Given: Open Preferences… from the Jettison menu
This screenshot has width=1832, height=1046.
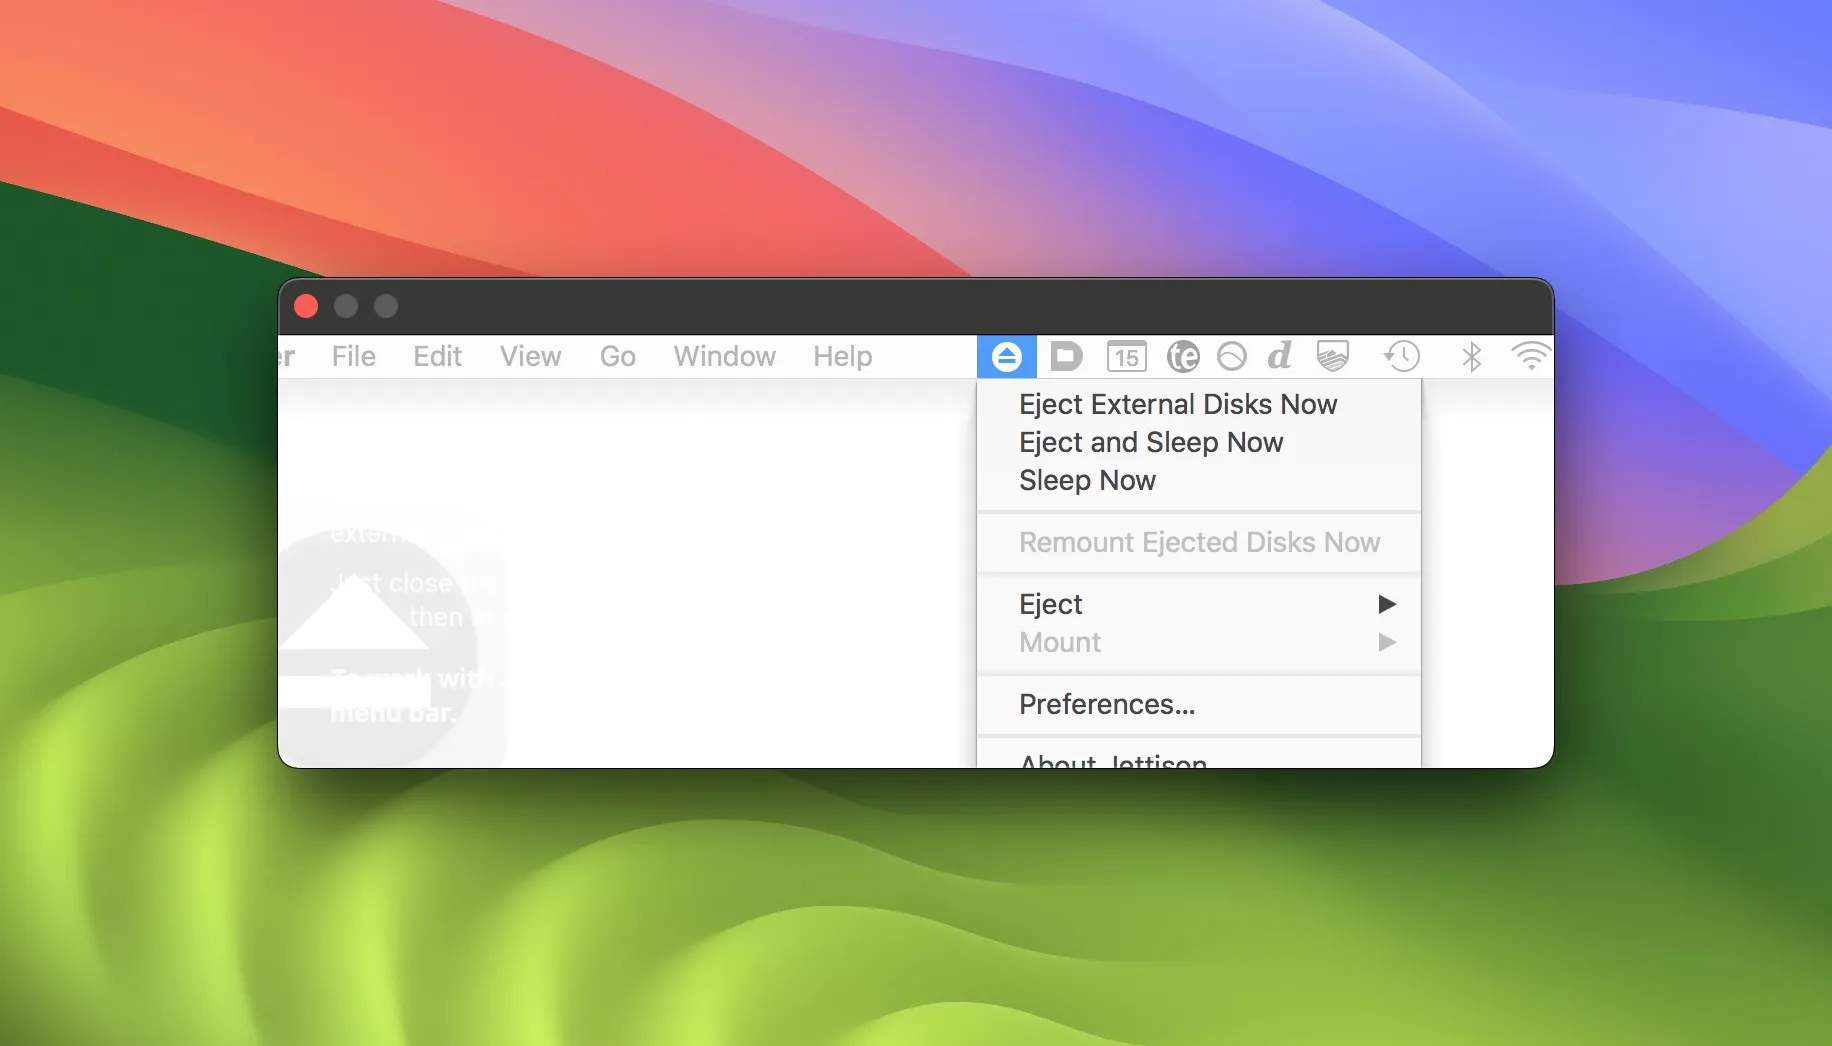Looking at the screenshot, I should [1106, 704].
